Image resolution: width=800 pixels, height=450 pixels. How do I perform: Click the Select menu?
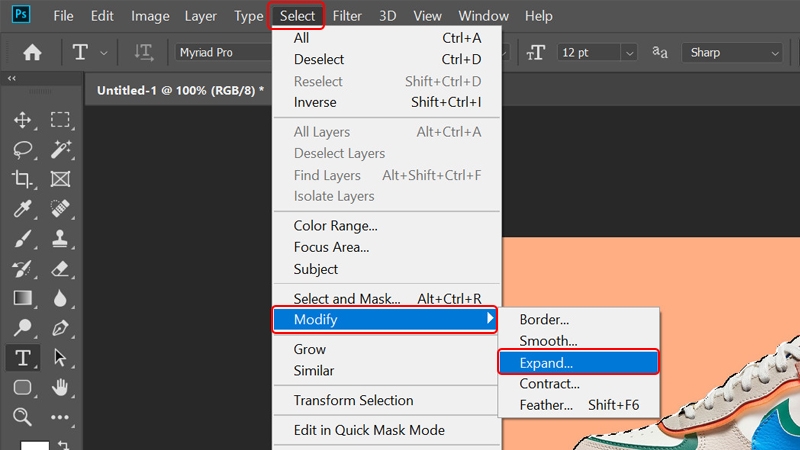pos(297,16)
